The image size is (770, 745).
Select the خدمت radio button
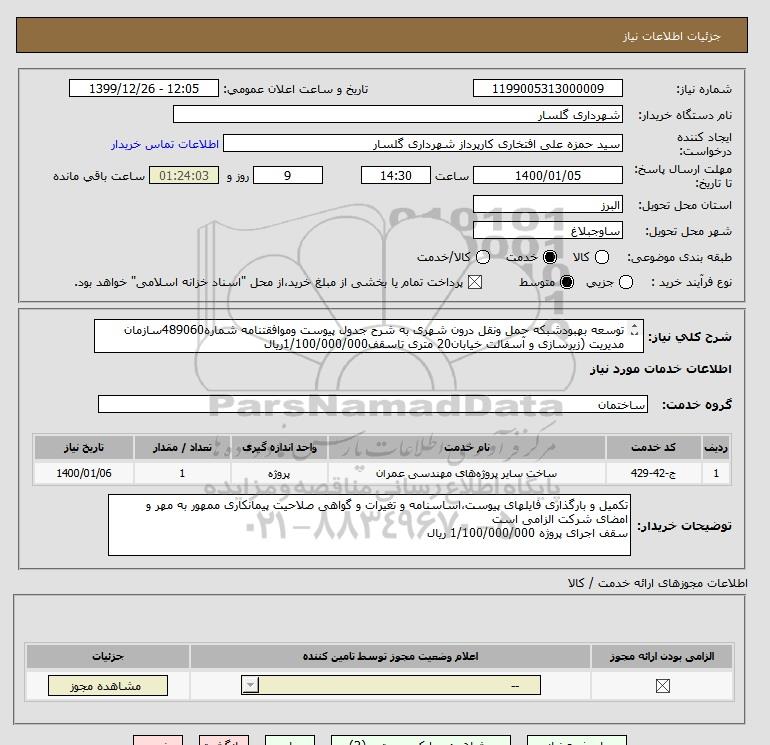[550, 257]
